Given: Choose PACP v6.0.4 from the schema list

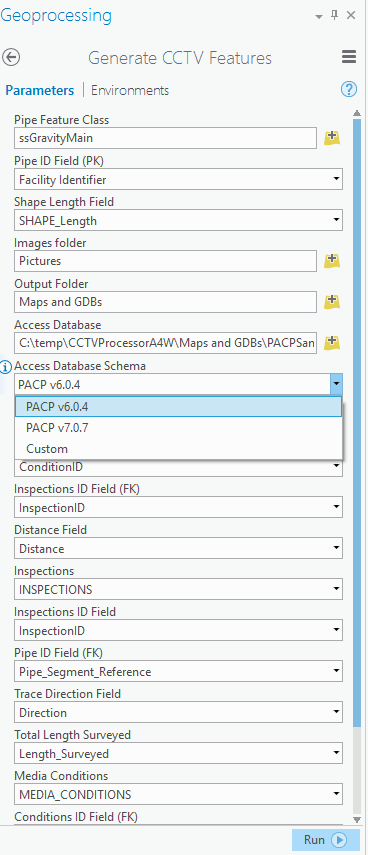Looking at the screenshot, I should coord(178,407).
